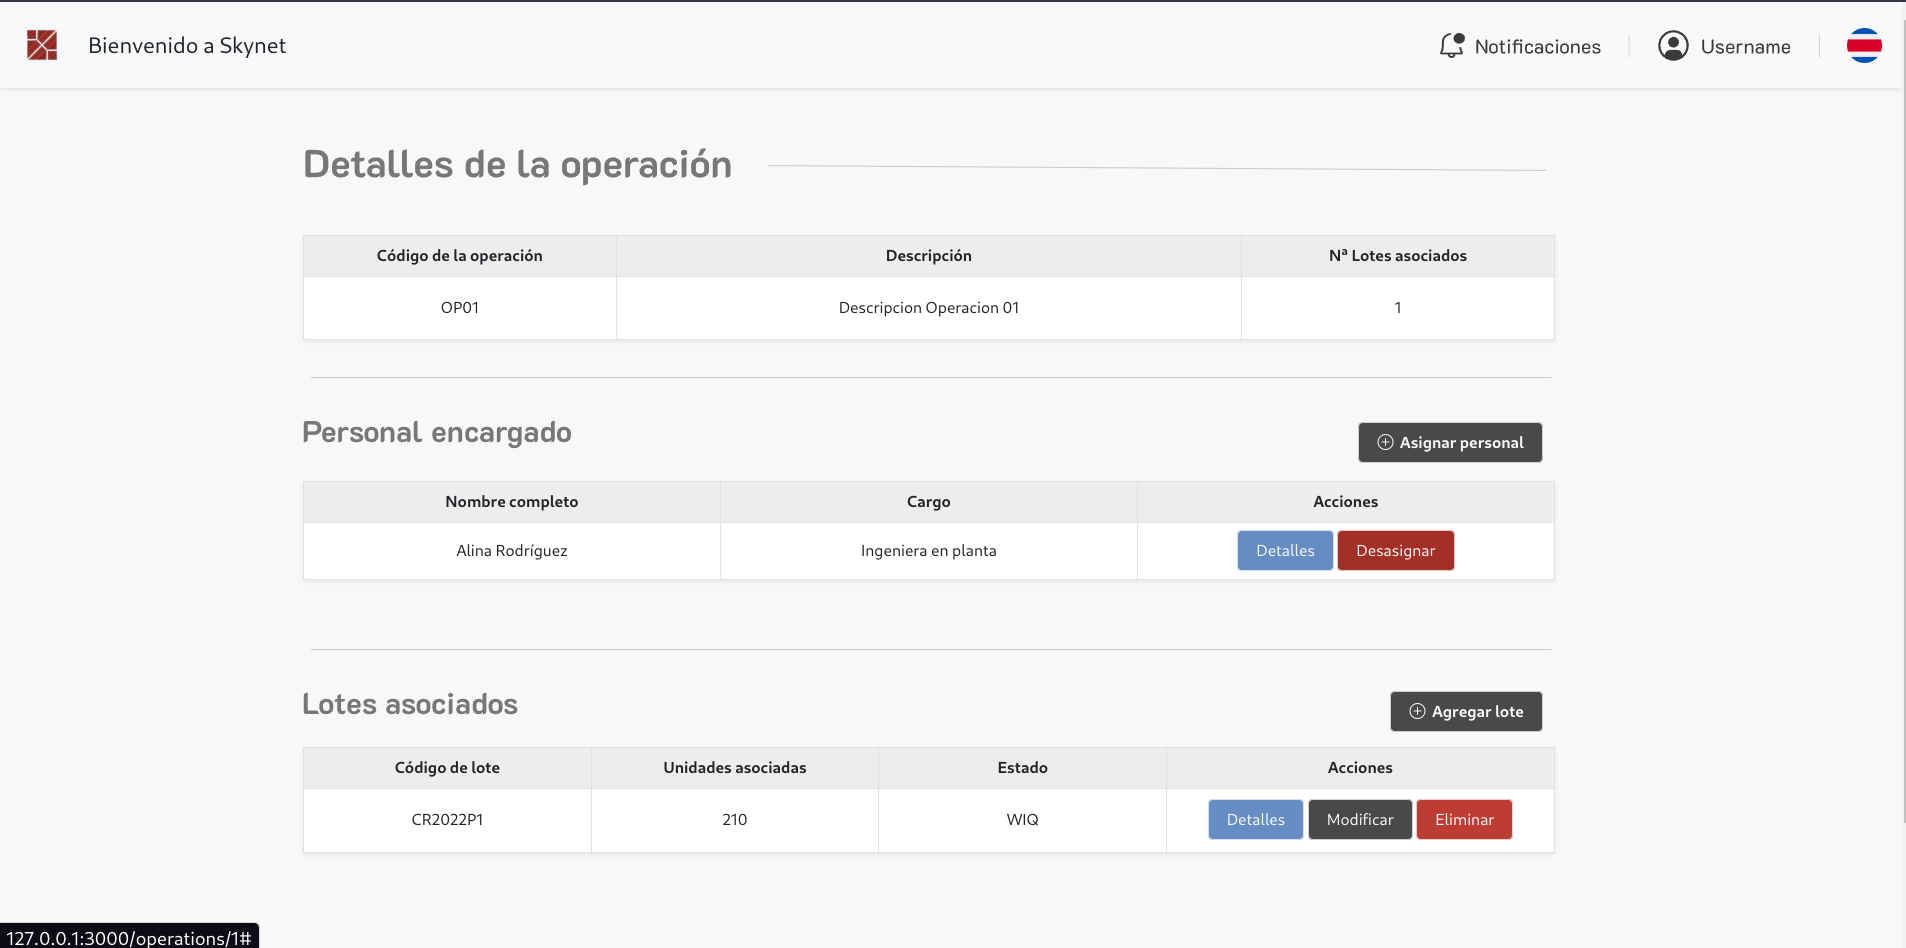Image resolution: width=1906 pixels, height=948 pixels.
Task: View Detalles for Alina Rodríguez
Action: tap(1285, 550)
